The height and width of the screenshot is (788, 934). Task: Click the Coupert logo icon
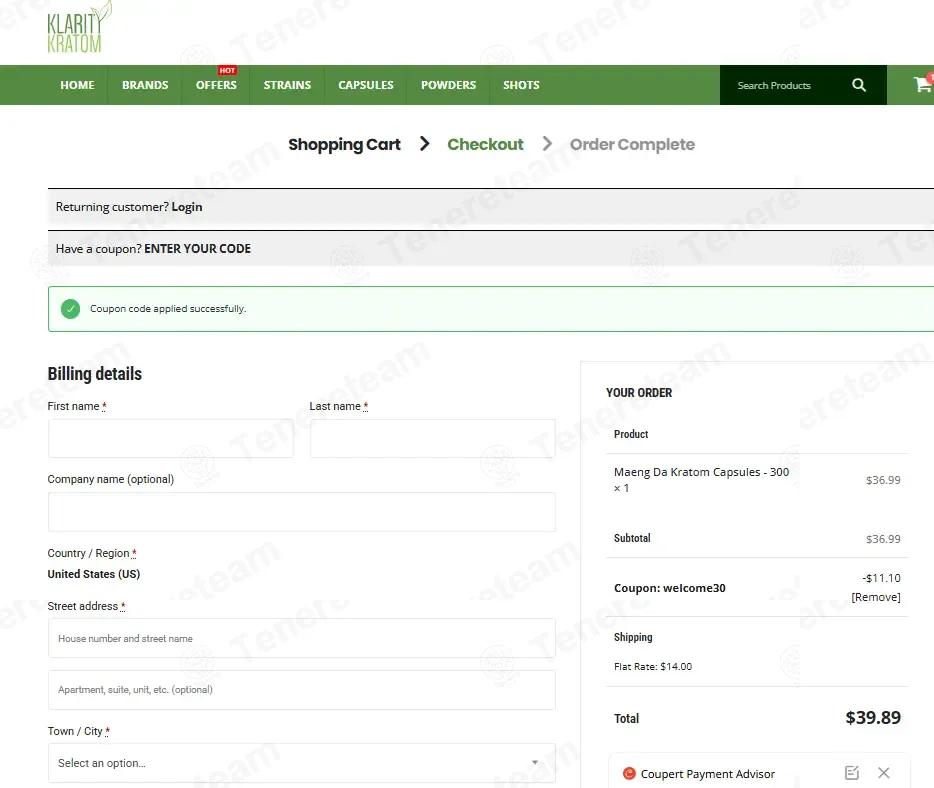(x=629, y=773)
